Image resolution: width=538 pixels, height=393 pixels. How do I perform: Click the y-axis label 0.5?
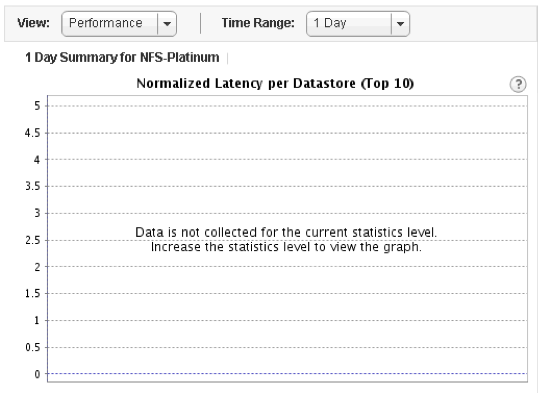(33, 347)
